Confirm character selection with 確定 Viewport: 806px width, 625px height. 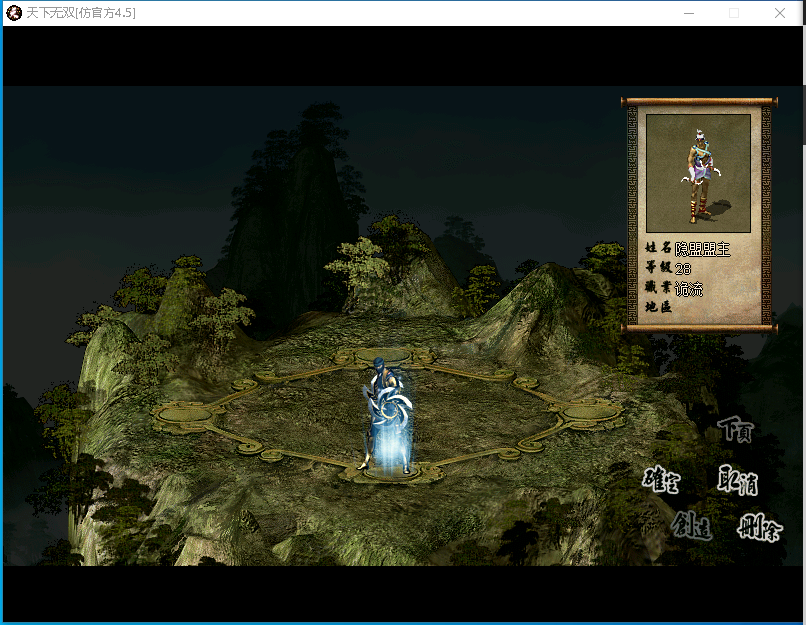[x=661, y=482]
